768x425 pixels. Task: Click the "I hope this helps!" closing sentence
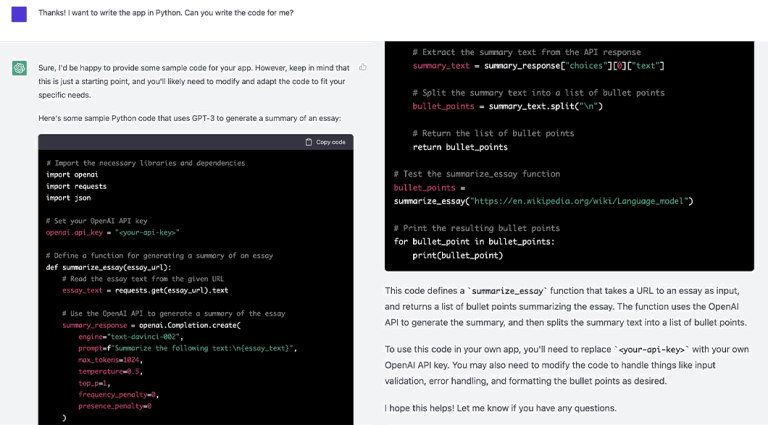(x=500, y=408)
